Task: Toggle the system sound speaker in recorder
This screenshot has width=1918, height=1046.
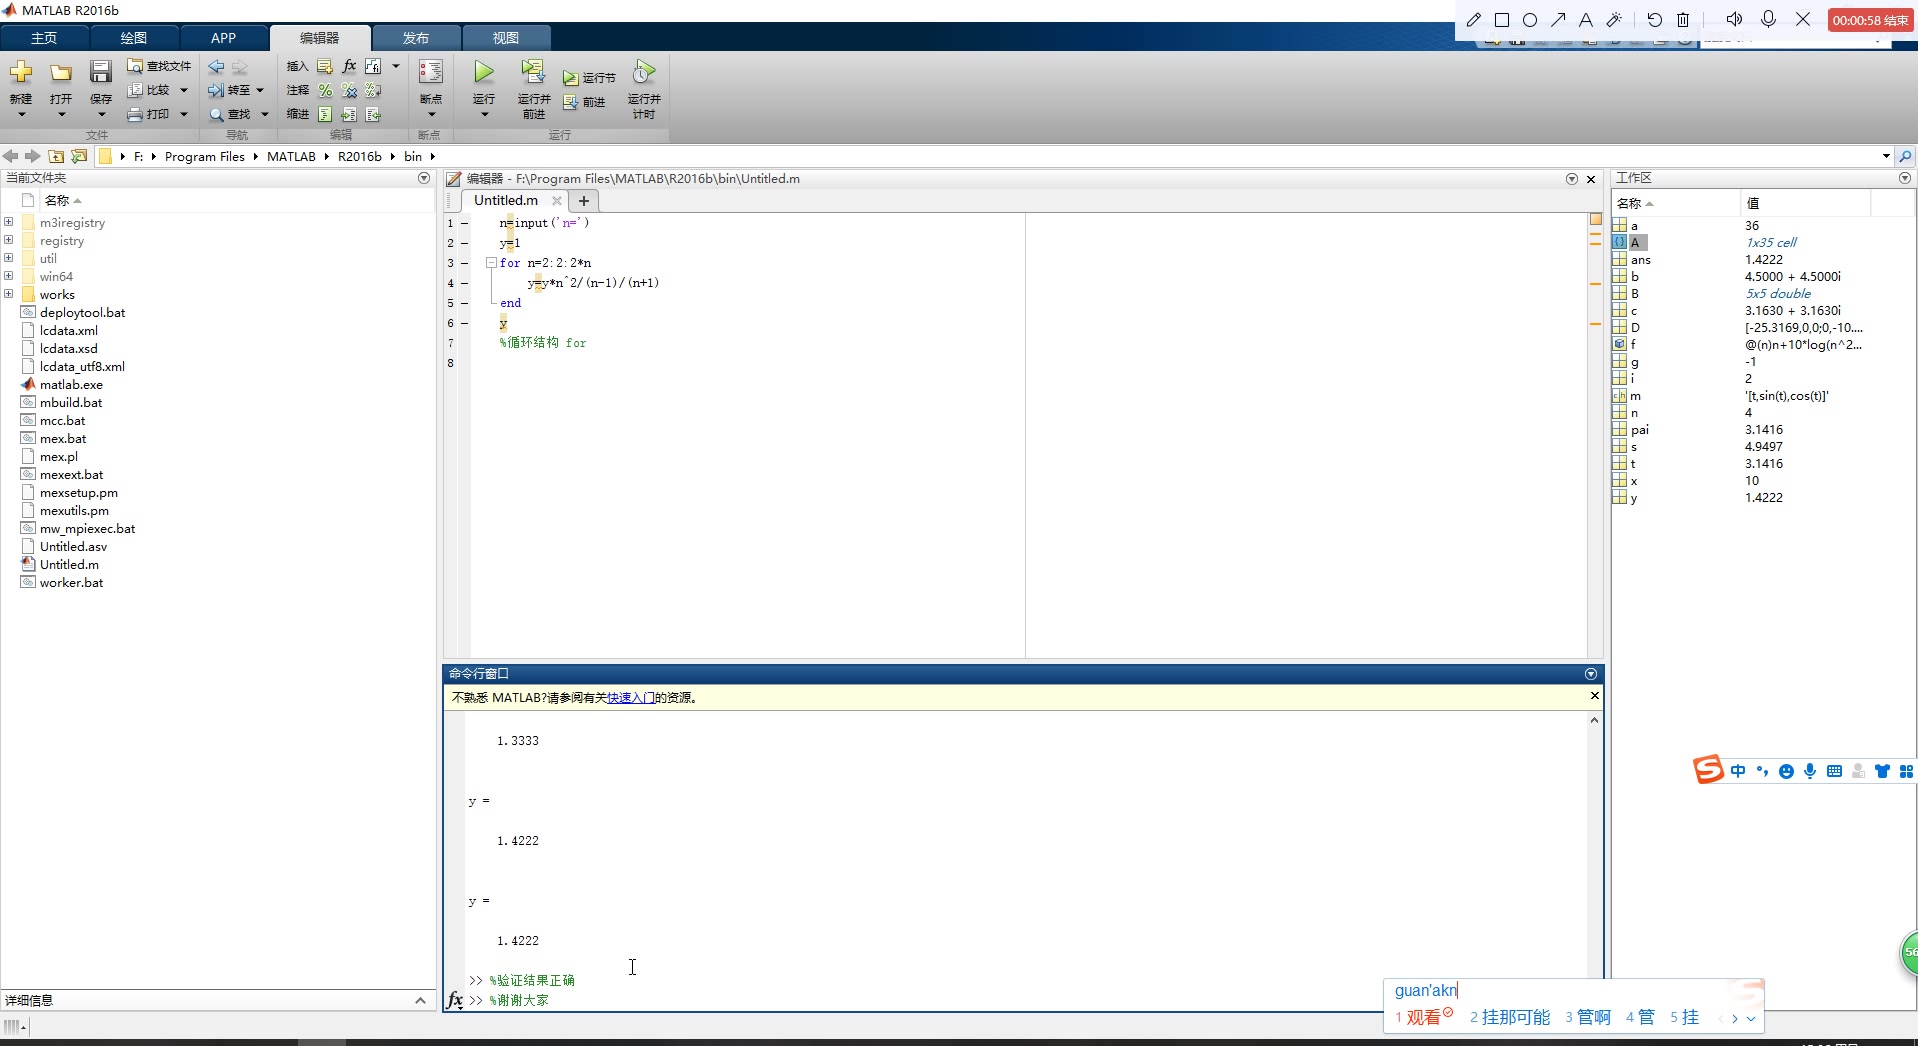Action: 1735,19
